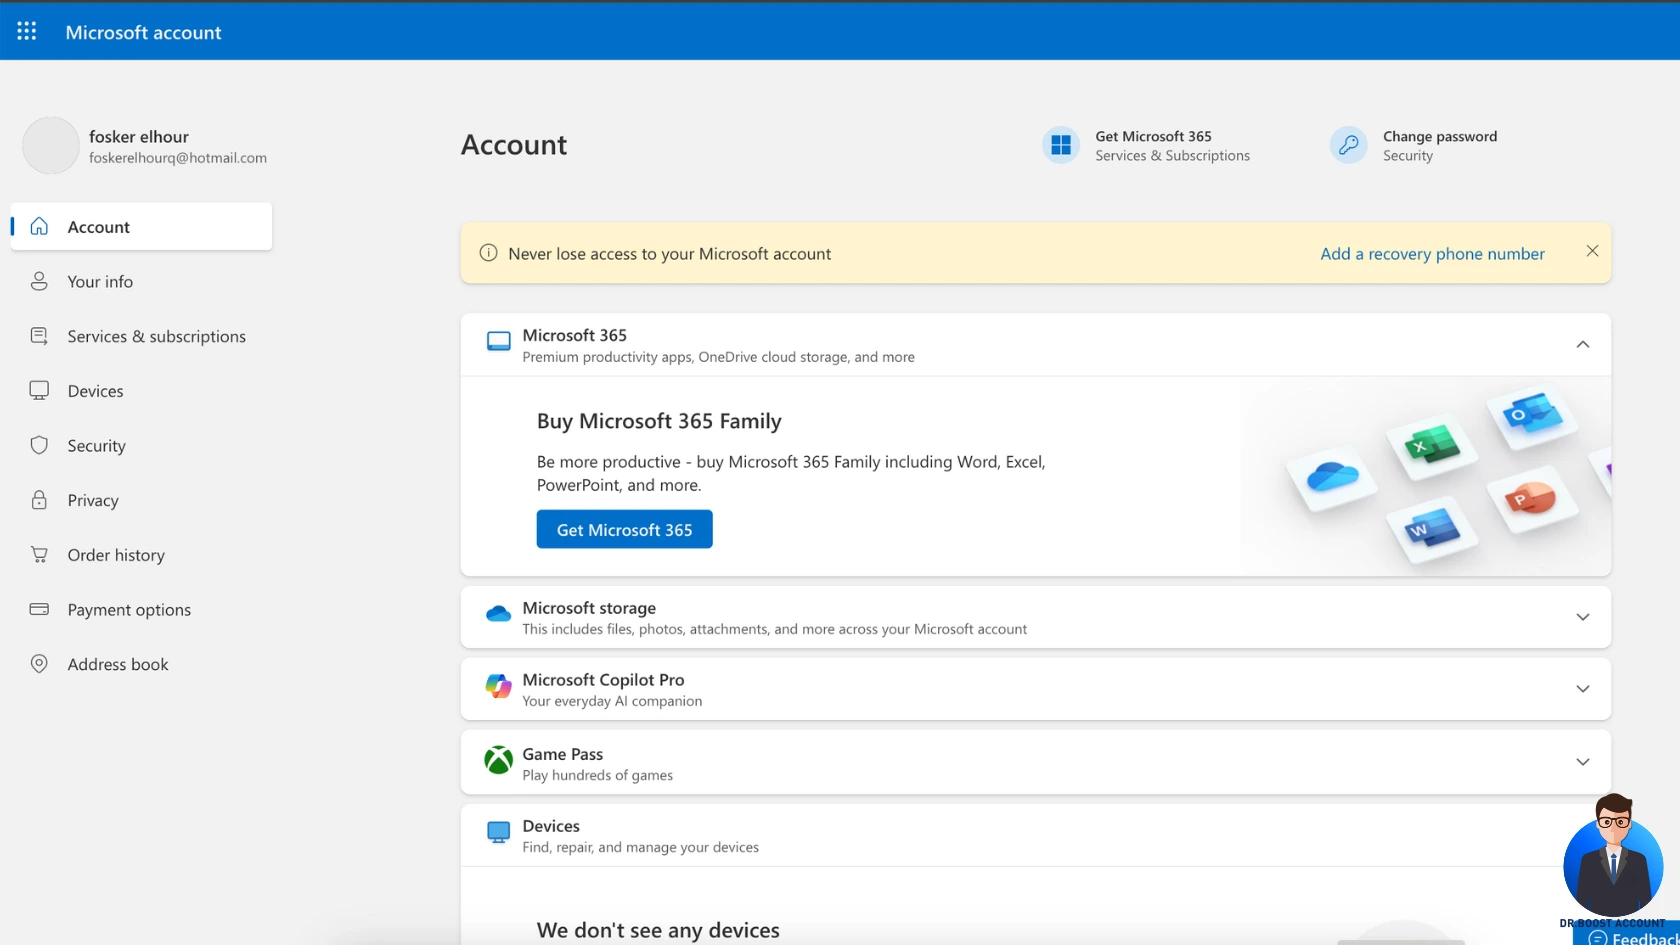Click 'Never lose access to your Microsoft account' text
The width and height of the screenshot is (1680, 945).
[x=669, y=254]
